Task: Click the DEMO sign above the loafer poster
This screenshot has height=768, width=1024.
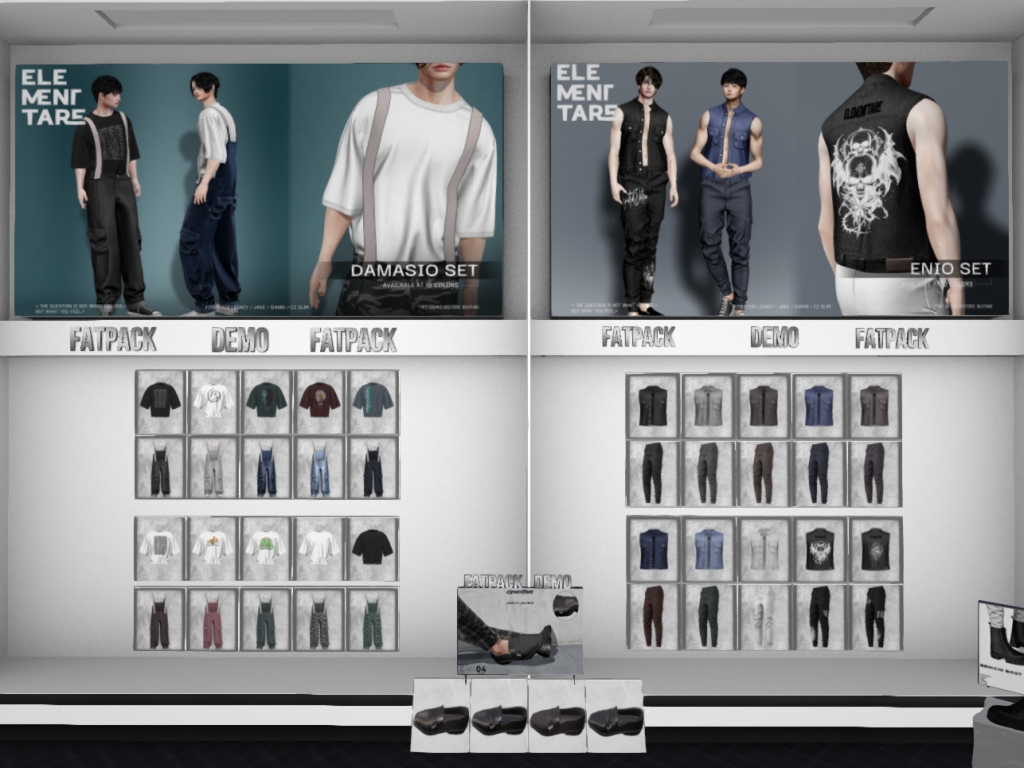Action: (x=552, y=581)
